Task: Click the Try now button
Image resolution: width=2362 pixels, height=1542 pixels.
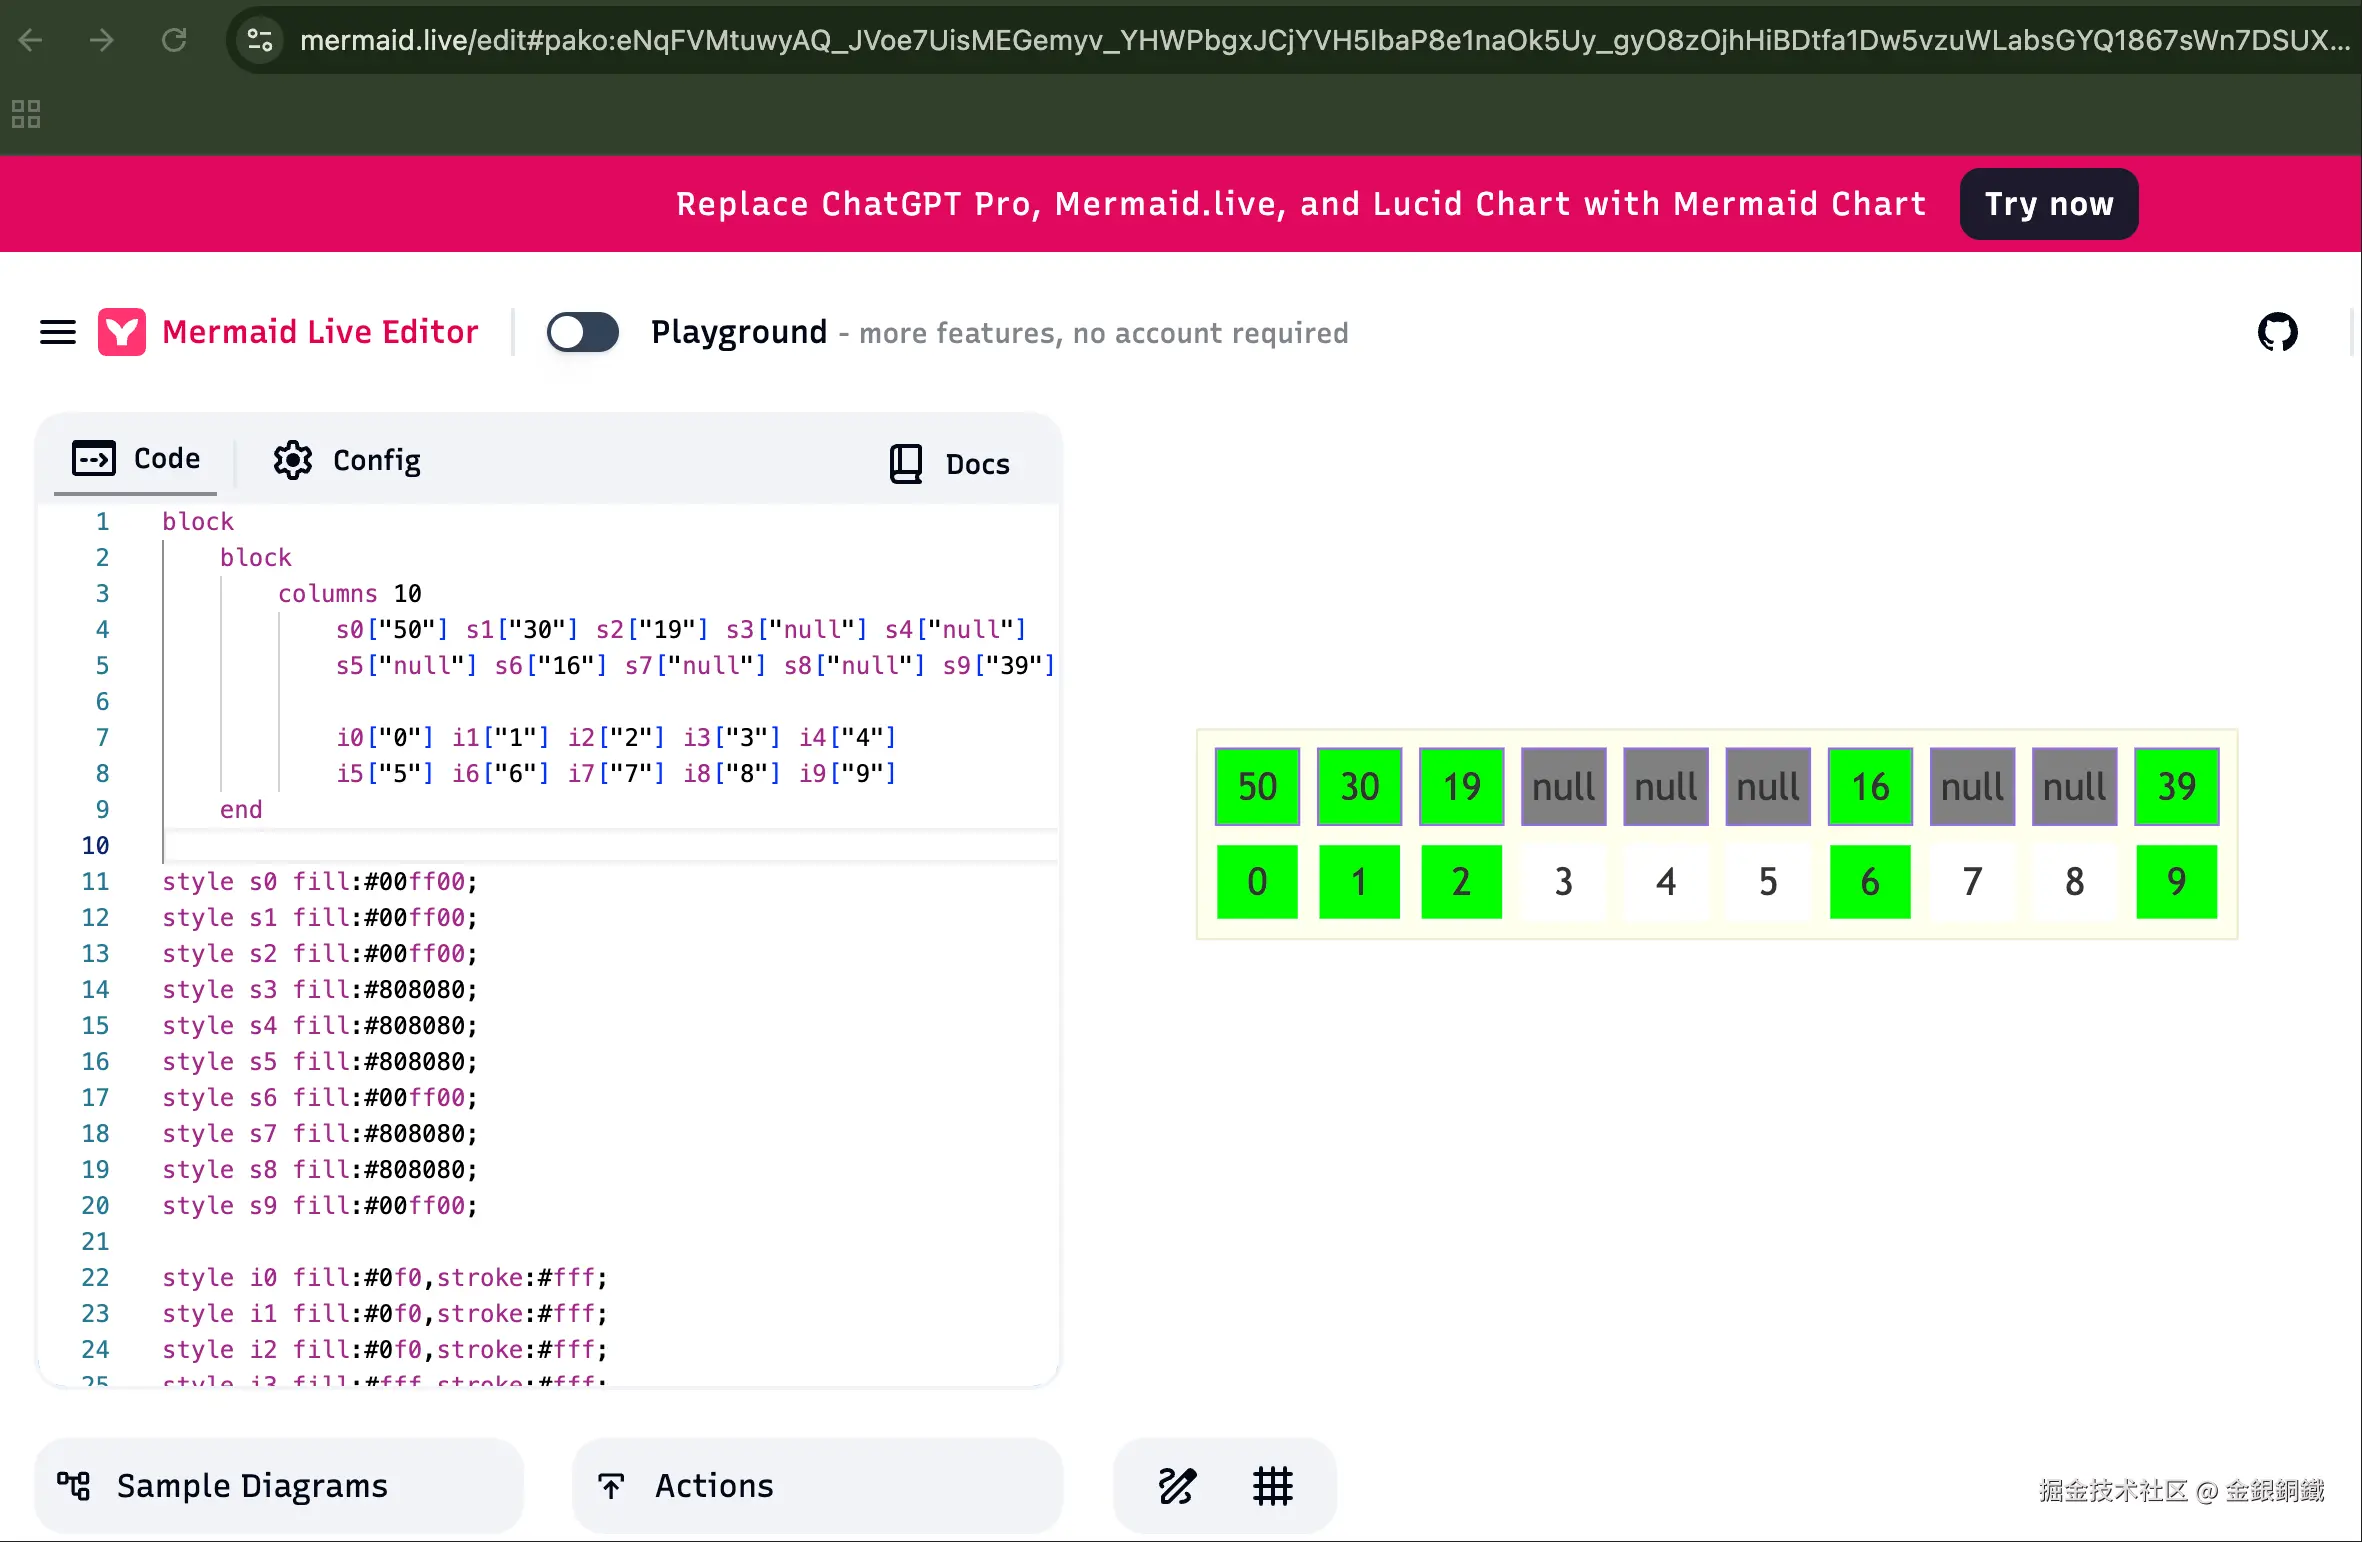Action: [2048, 204]
